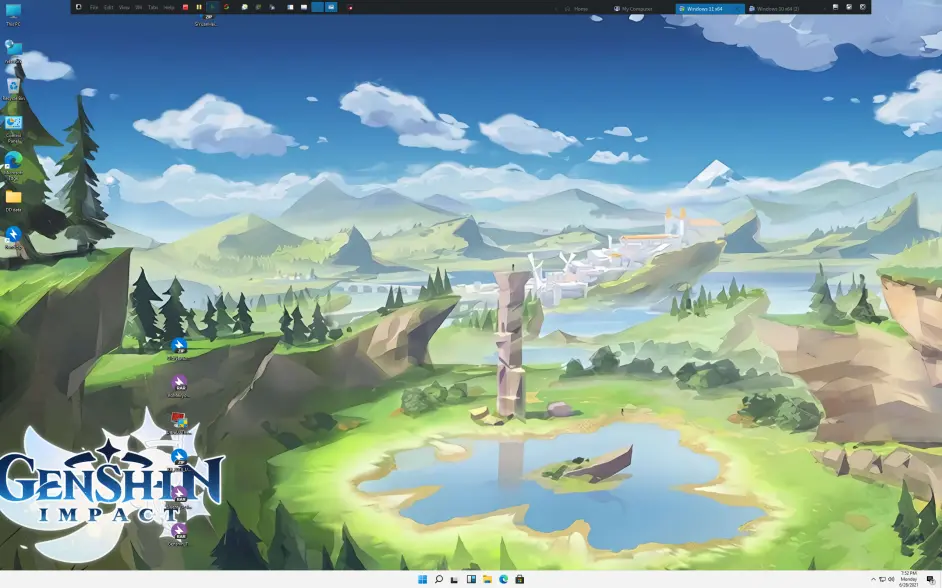Screen dimensions: 942x588
Task: Open the manage snapshots icon
Action: pos(272,7)
